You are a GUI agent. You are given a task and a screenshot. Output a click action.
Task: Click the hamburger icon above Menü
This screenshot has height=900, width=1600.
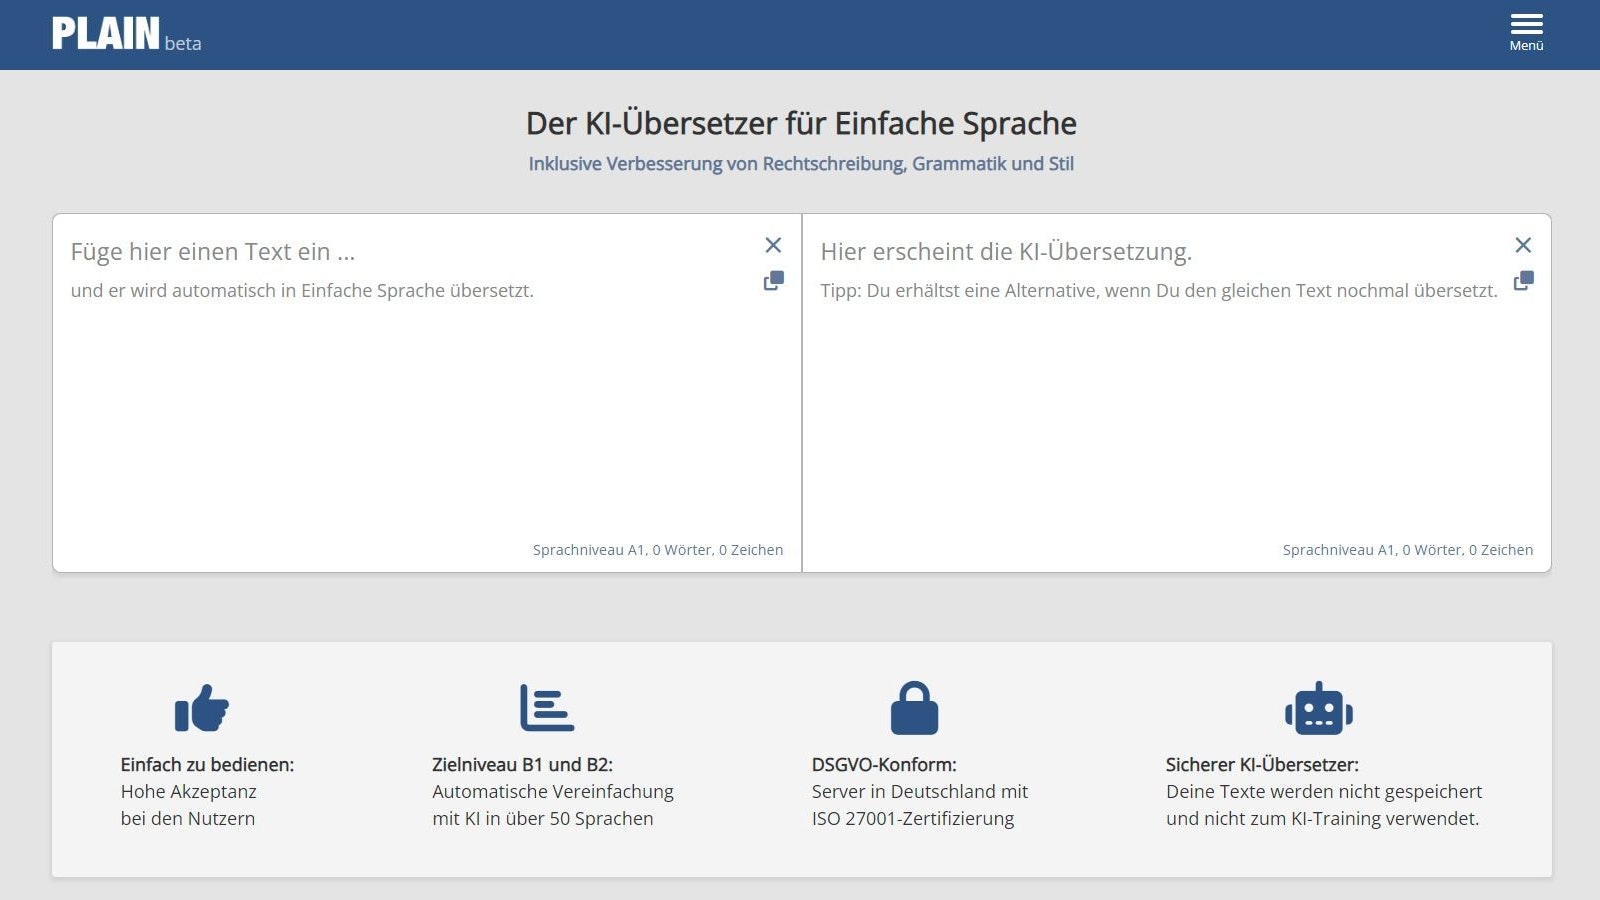[1526, 22]
